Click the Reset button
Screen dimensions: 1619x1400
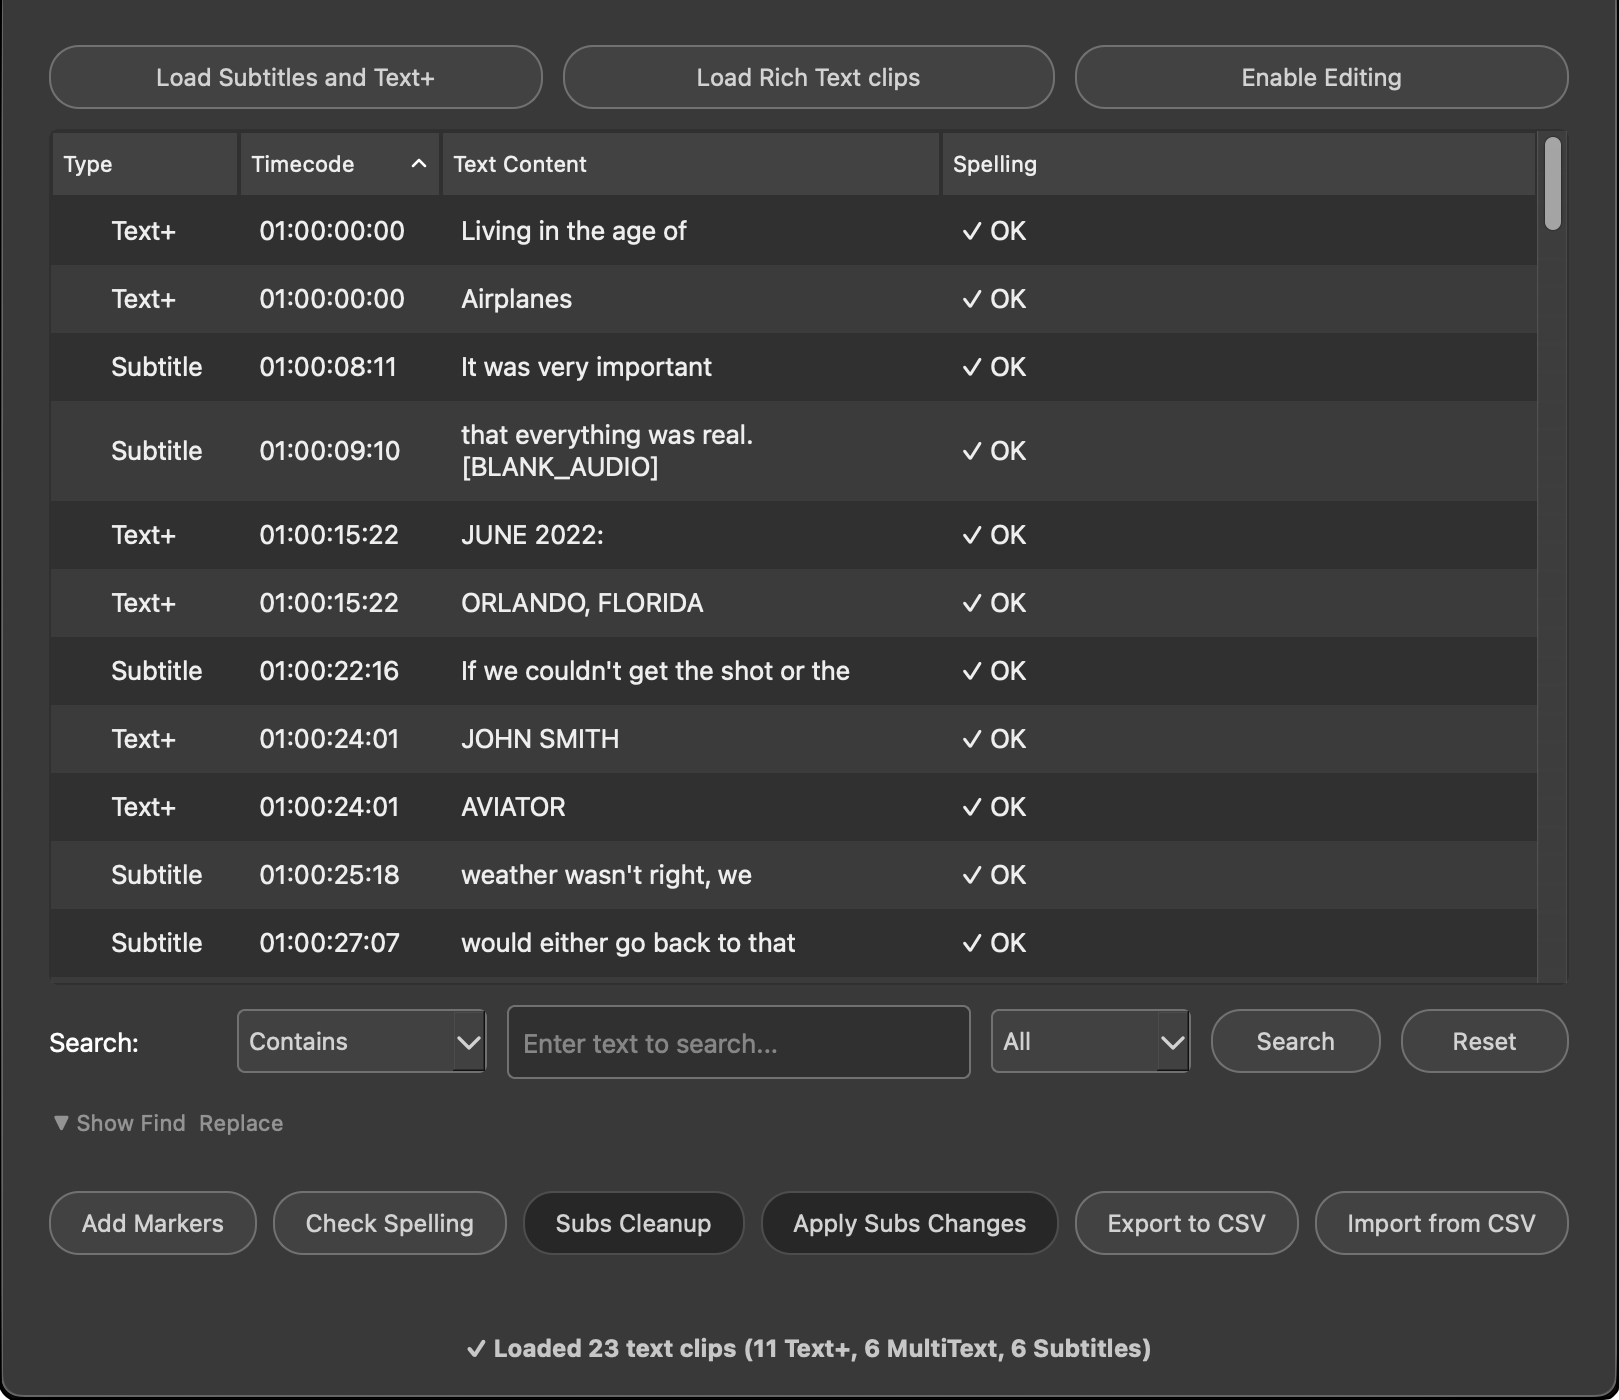tap(1484, 1041)
